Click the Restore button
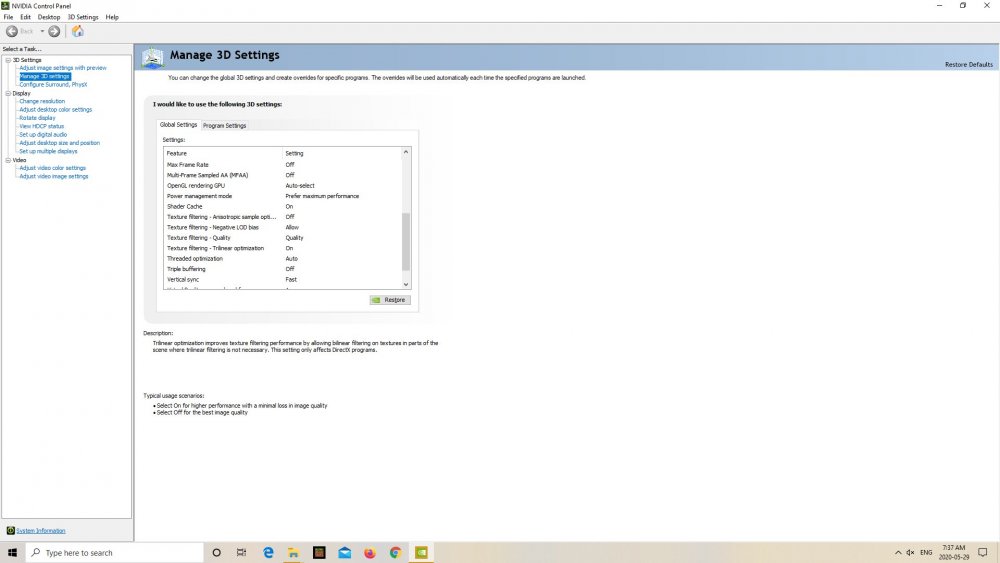 click(390, 300)
